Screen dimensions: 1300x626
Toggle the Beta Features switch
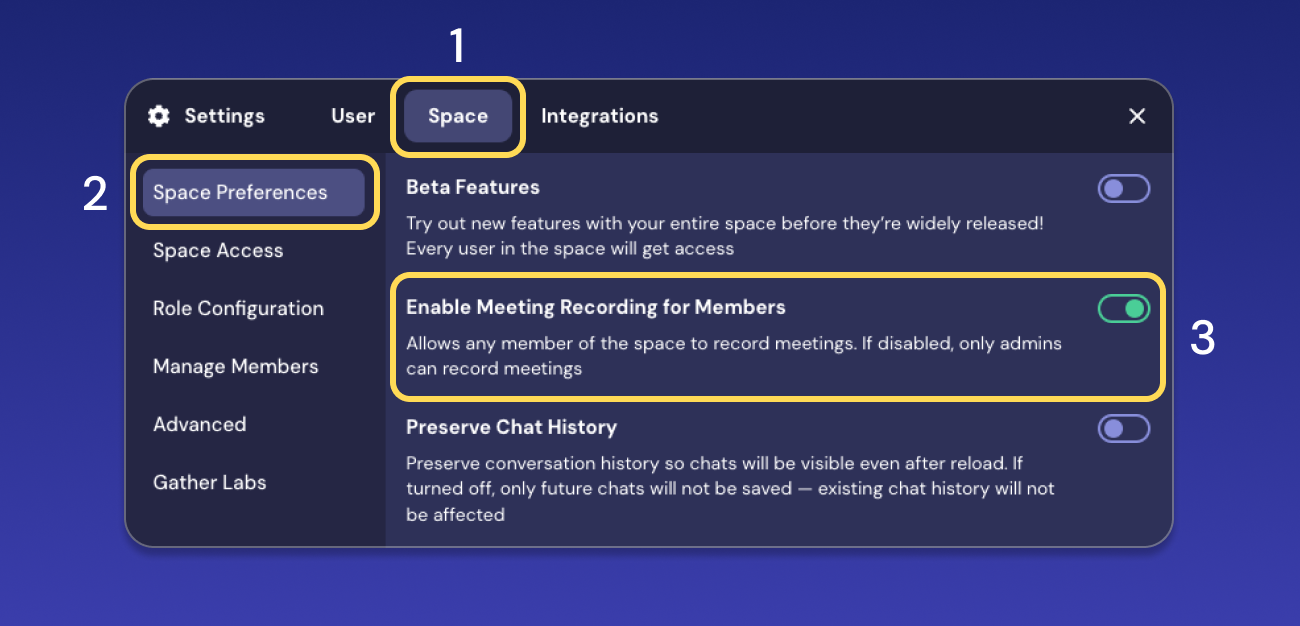coord(1123,189)
